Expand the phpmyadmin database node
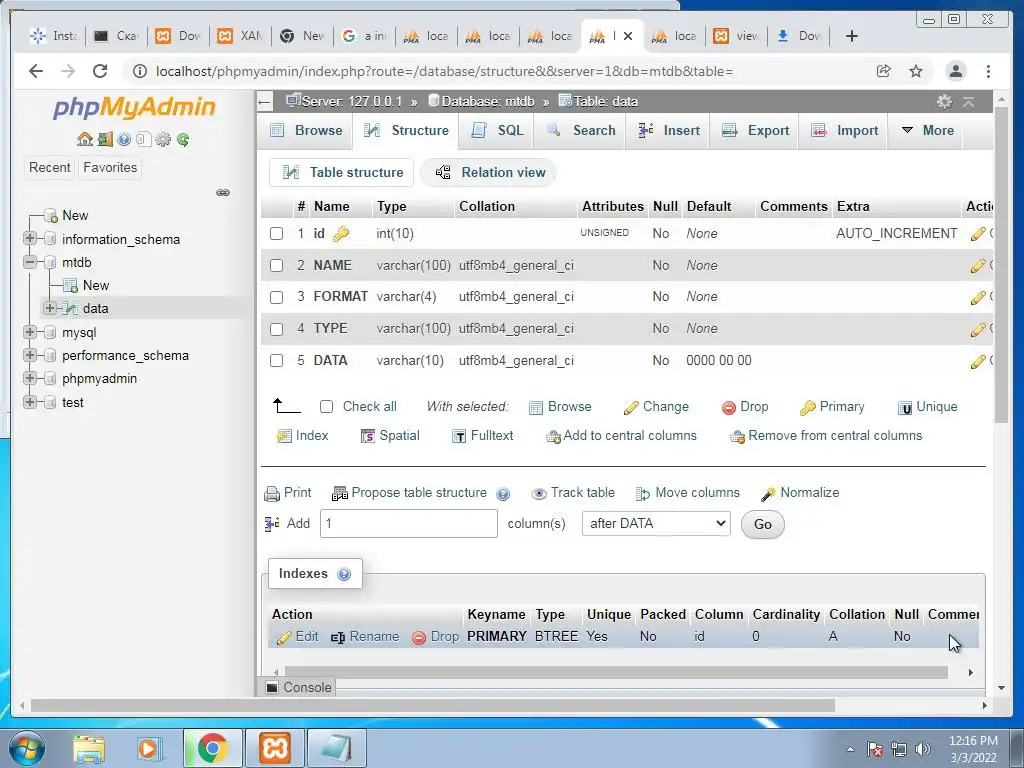The height and width of the screenshot is (768, 1024). tap(29, 378)
